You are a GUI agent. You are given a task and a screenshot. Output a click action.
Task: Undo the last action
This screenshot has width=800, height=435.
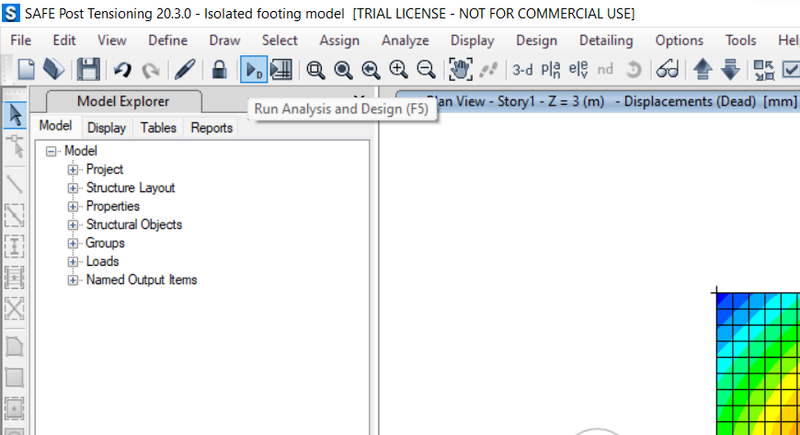point(122,69)
